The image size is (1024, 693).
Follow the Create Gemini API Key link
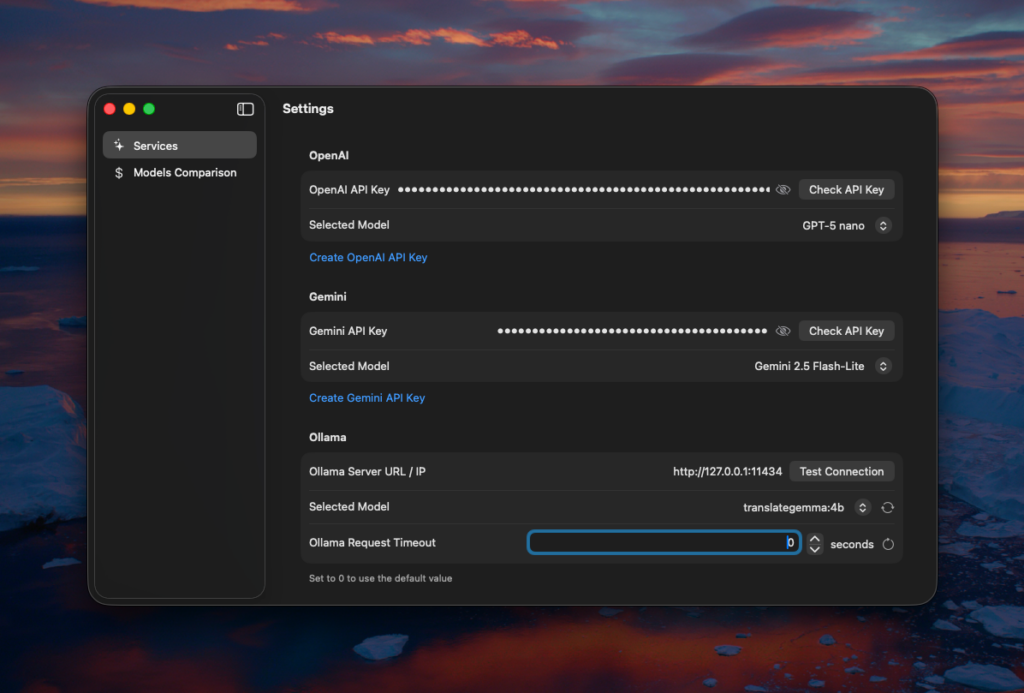367,398
